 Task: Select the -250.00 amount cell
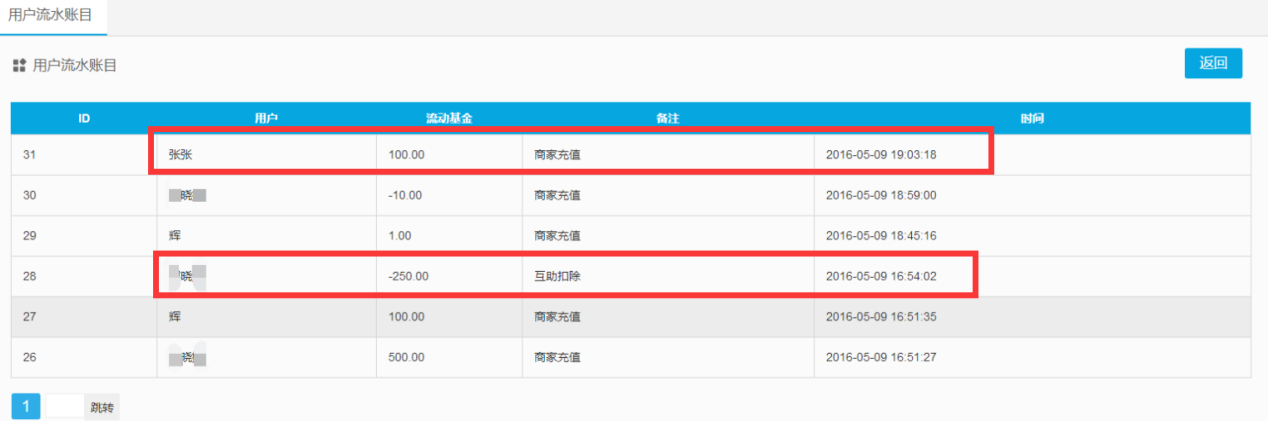click(409, 276)
